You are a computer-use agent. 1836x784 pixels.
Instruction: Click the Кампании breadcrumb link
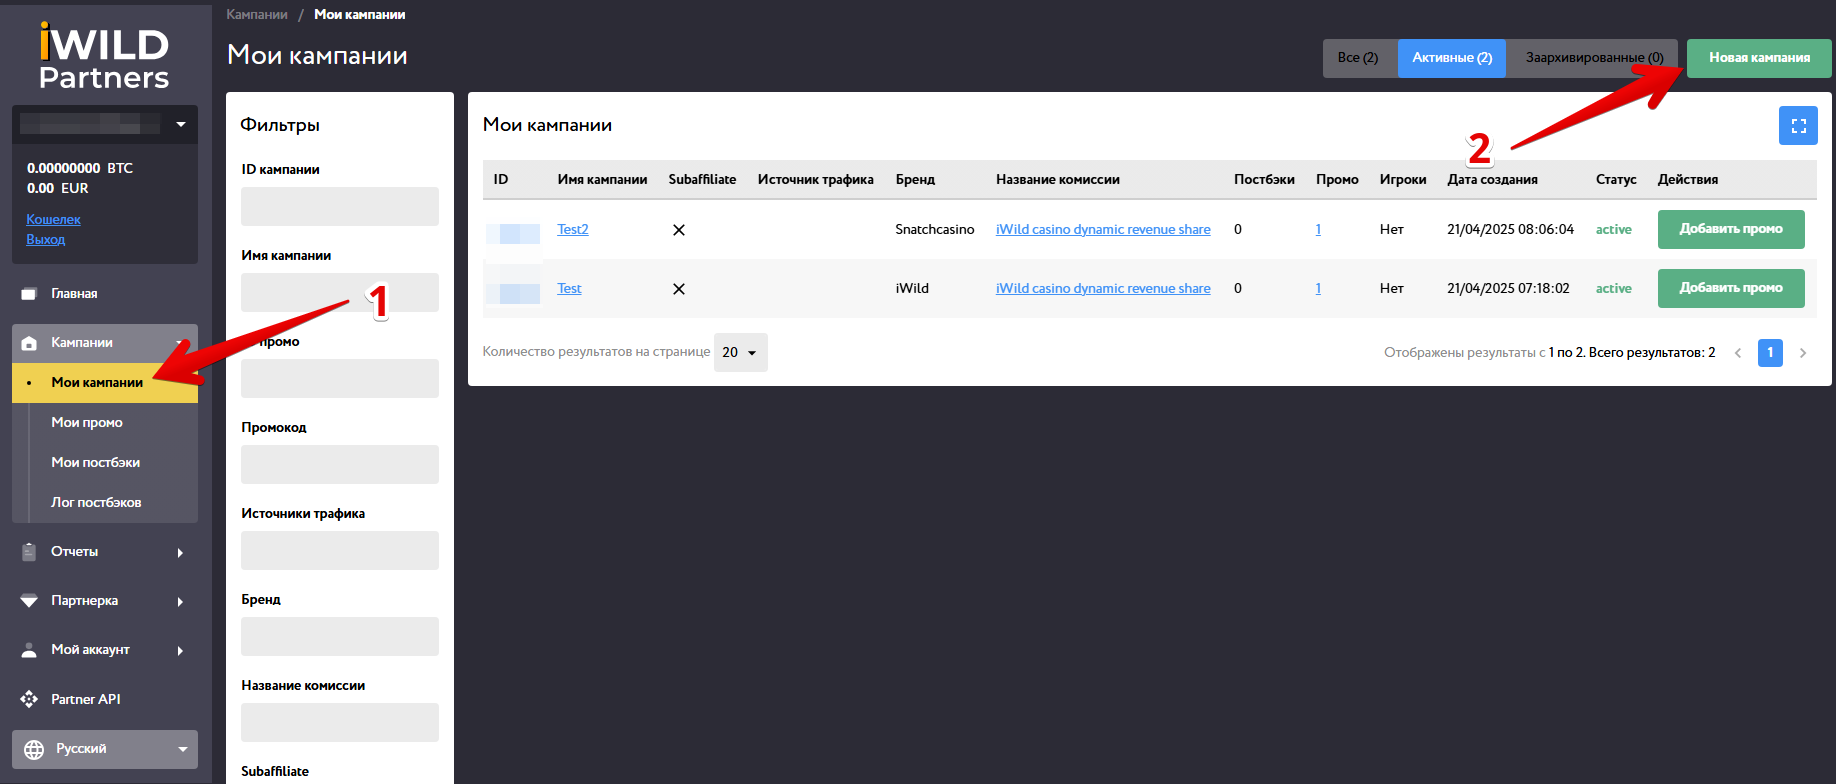[257, 14]
